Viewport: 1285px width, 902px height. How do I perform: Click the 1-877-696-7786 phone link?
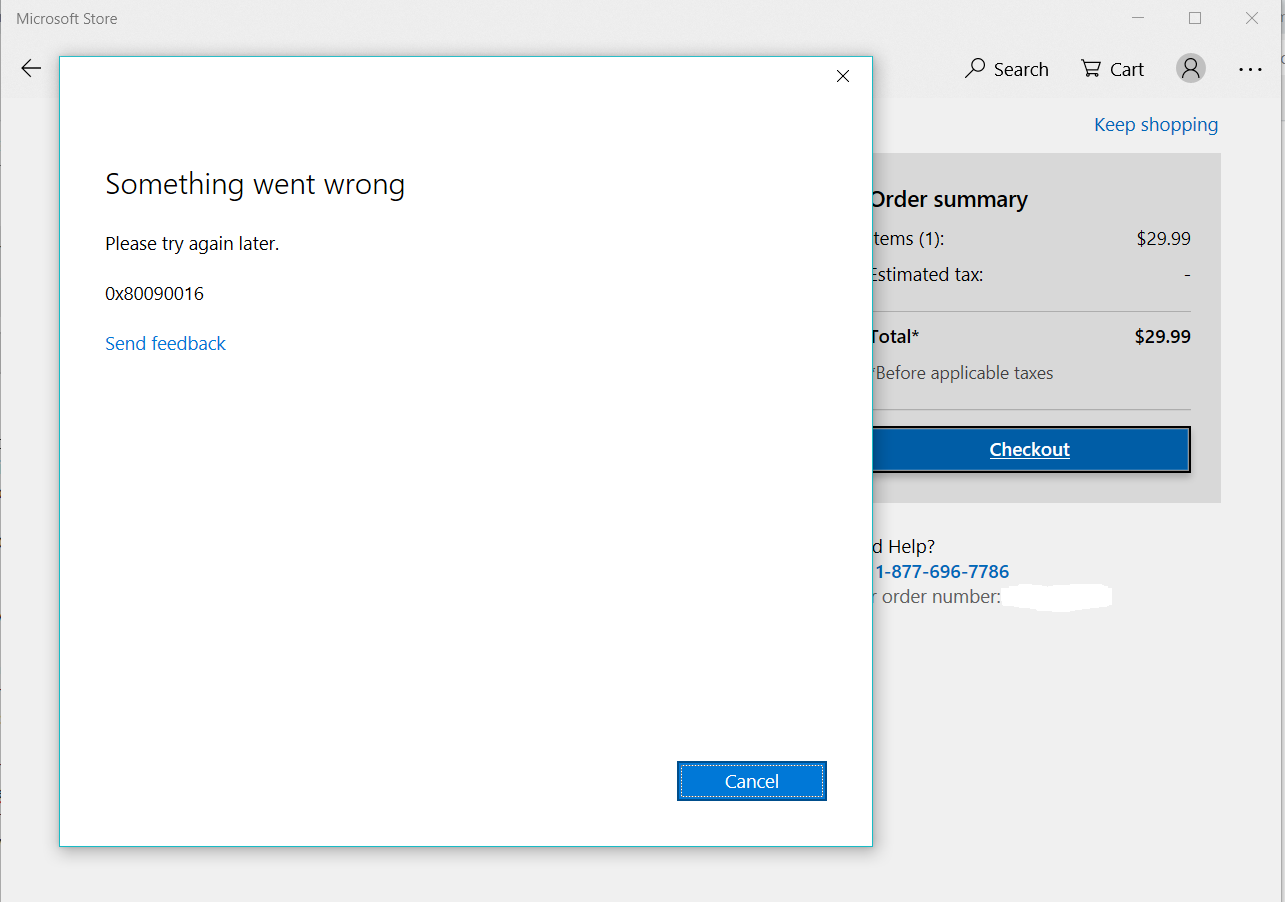point(942,572)
